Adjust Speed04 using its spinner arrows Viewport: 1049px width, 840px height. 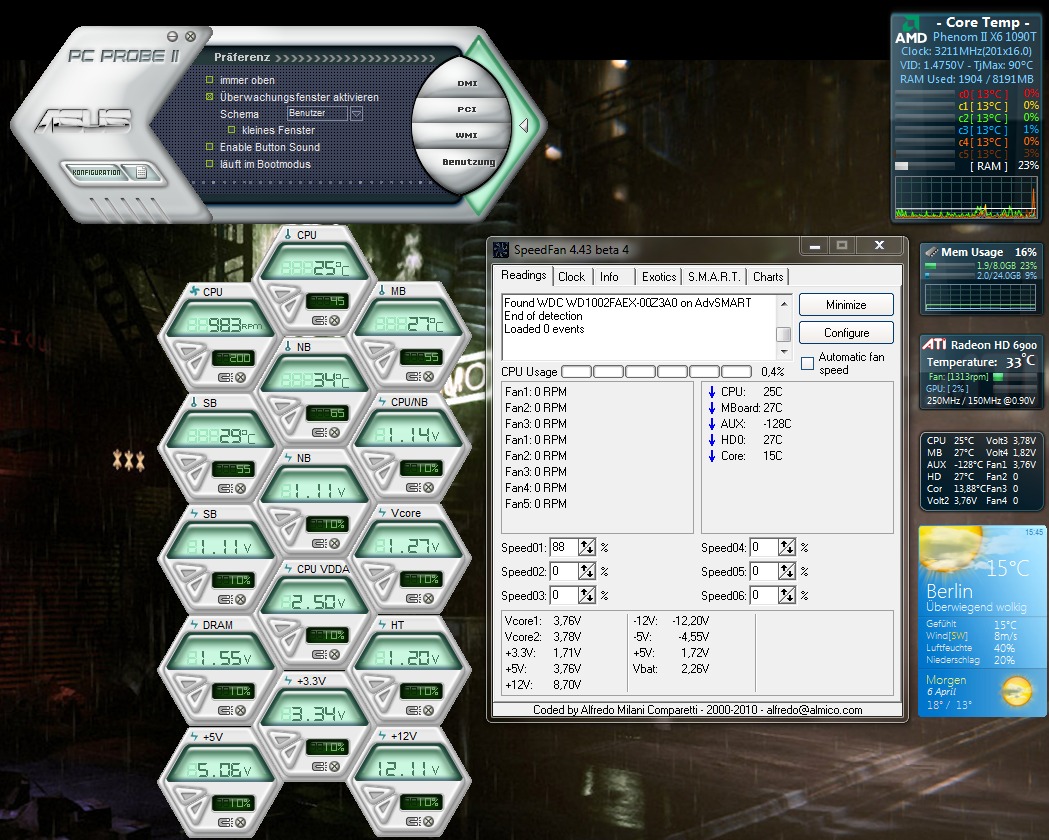[x=787, y=548]
